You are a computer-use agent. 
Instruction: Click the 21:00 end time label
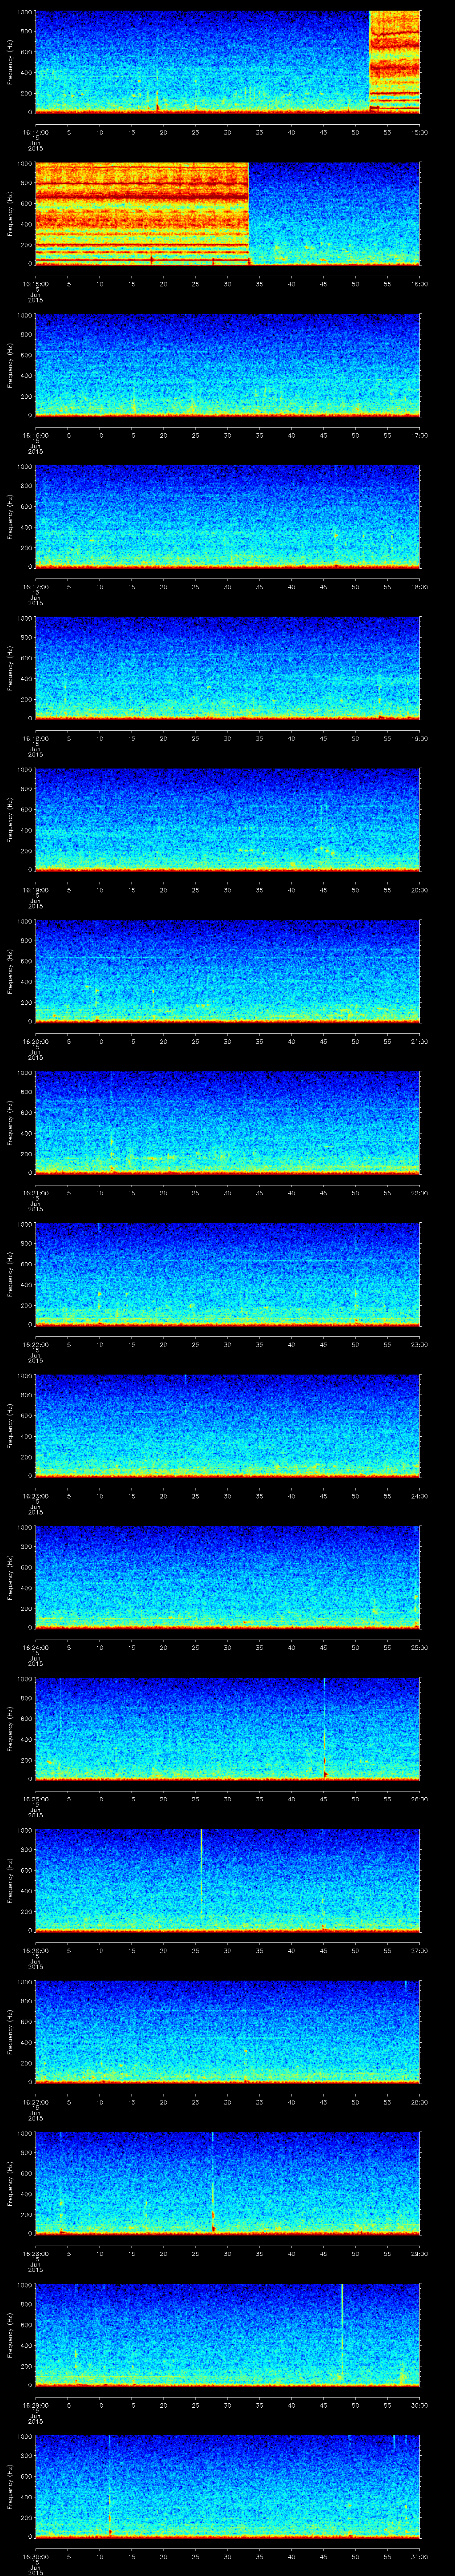pos(419,1041)
